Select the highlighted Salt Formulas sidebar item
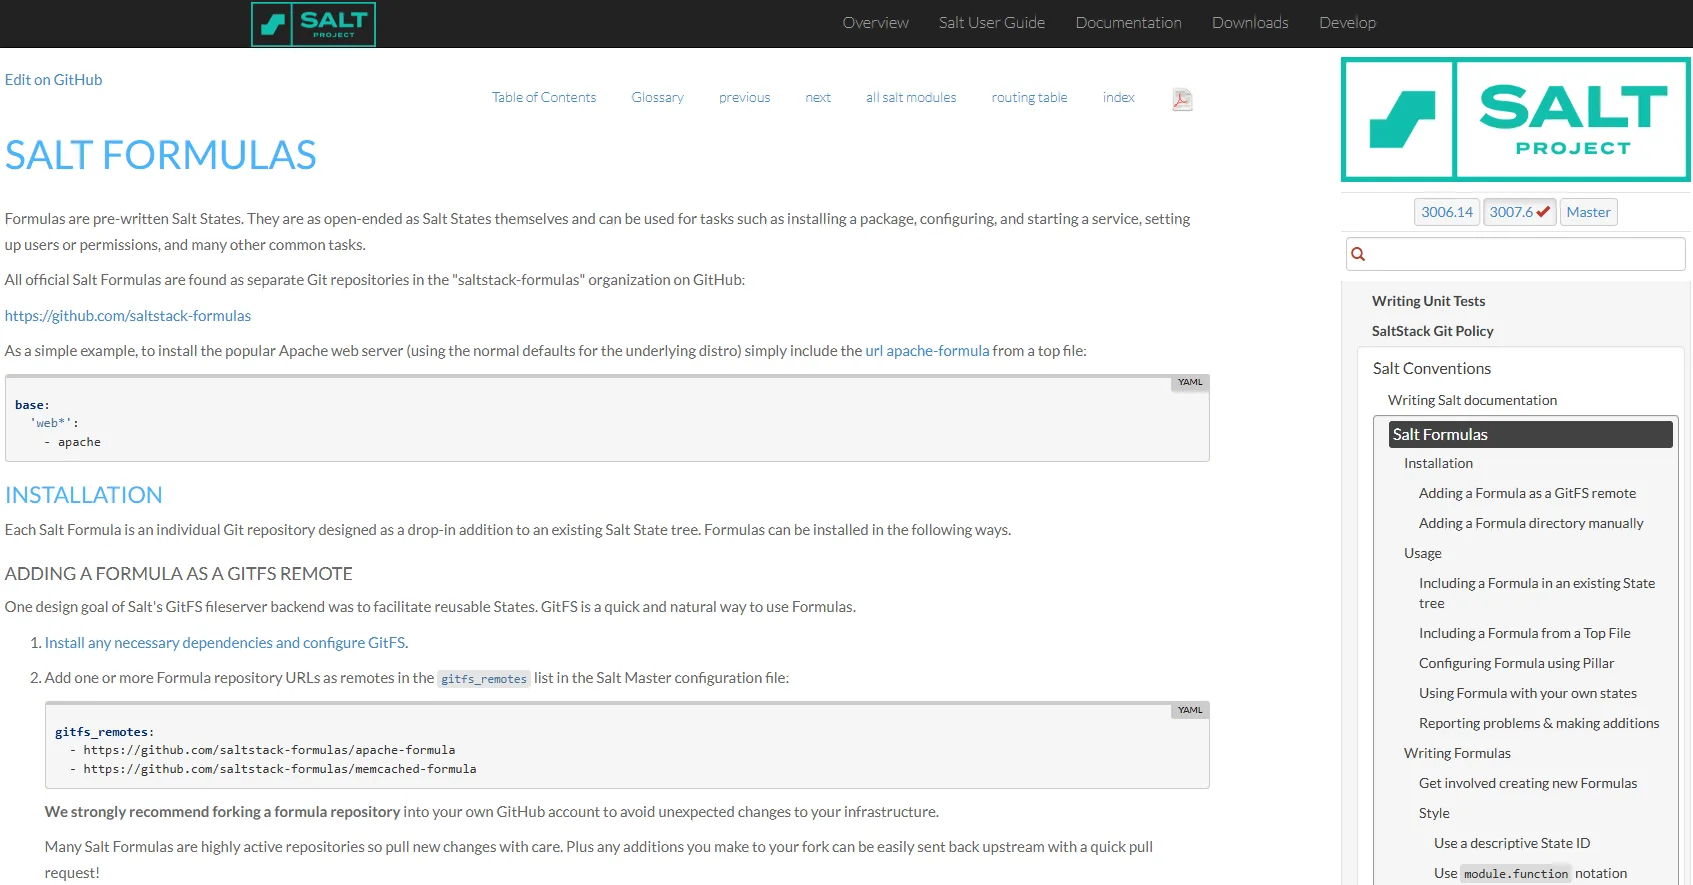 pyautogui.click(x=1531, y=434)
